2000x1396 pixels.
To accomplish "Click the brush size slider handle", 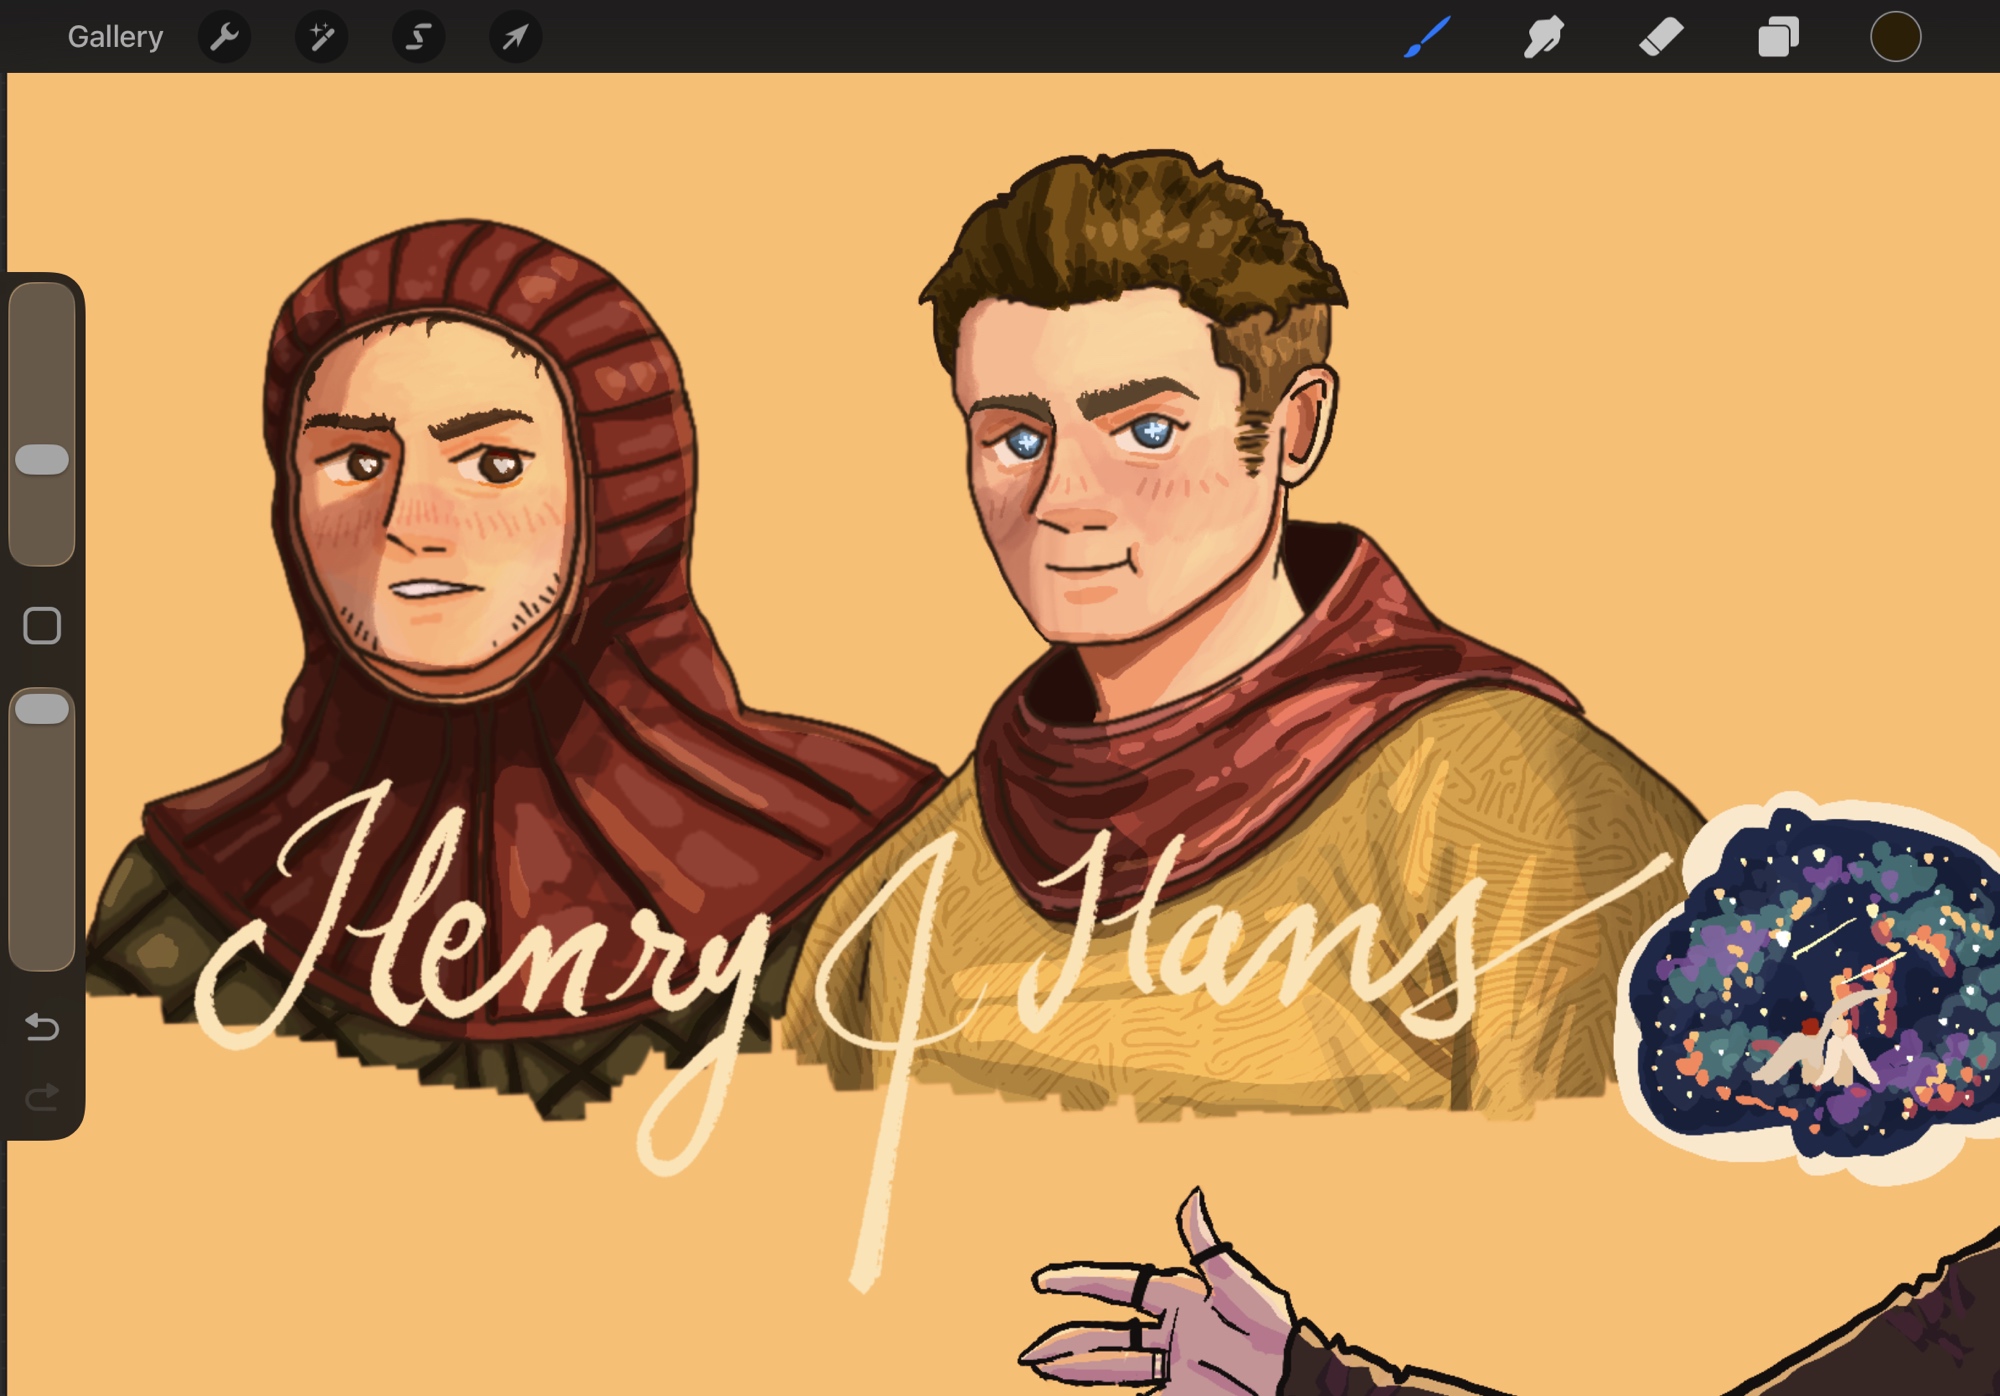I will coord(42,460).
